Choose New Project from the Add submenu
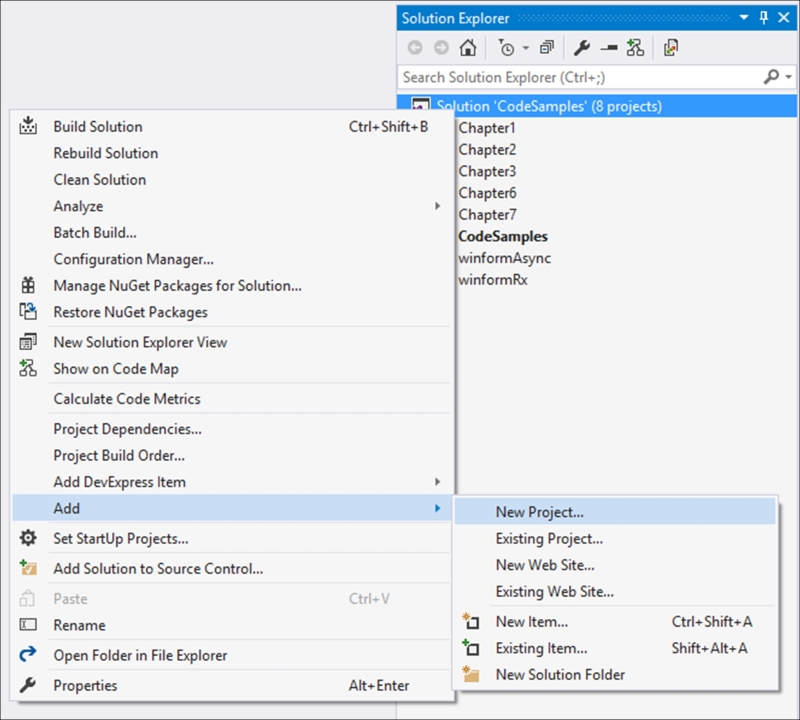Image resolution: width=800 pixels, height=720 pixels. pyautogui.click(x=615, y=512)
